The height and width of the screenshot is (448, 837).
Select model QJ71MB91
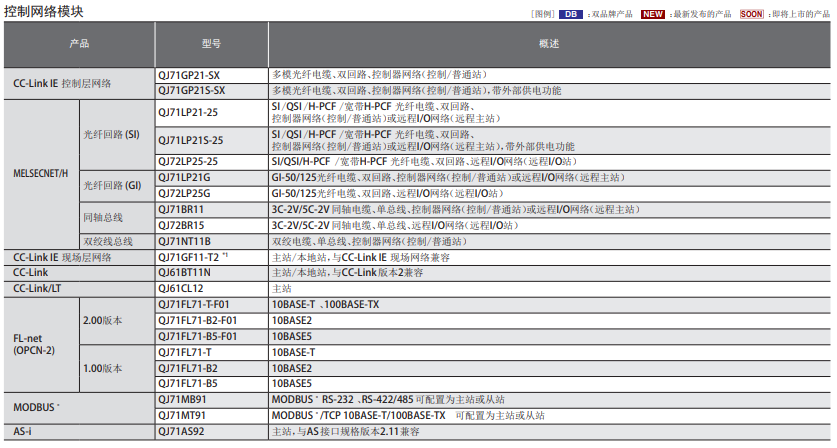pos(182,399)
